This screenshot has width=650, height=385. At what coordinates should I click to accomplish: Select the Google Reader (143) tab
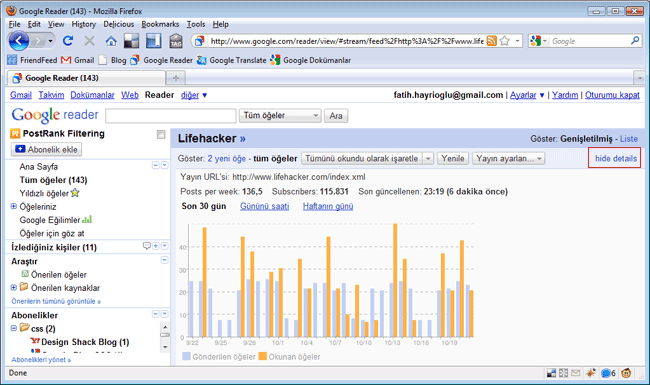(x=86, y=78)
